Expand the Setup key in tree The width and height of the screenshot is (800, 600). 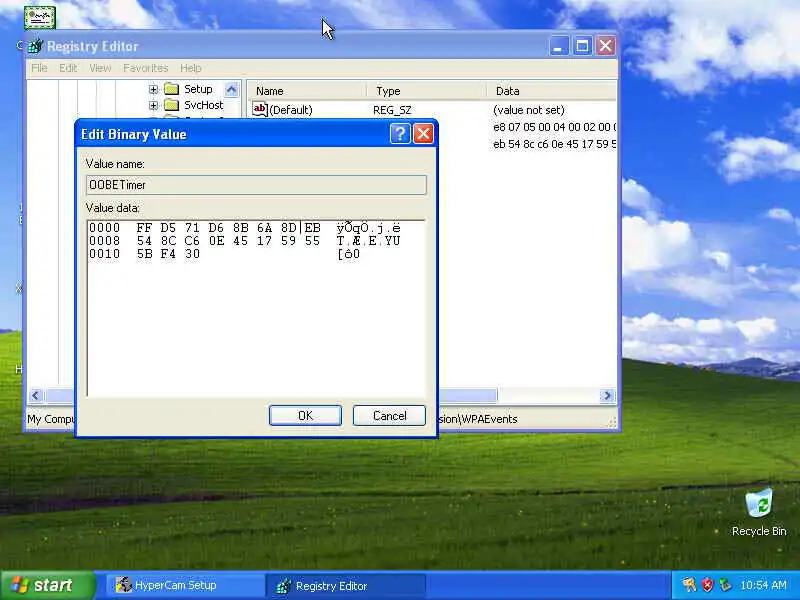pos(153,89)
